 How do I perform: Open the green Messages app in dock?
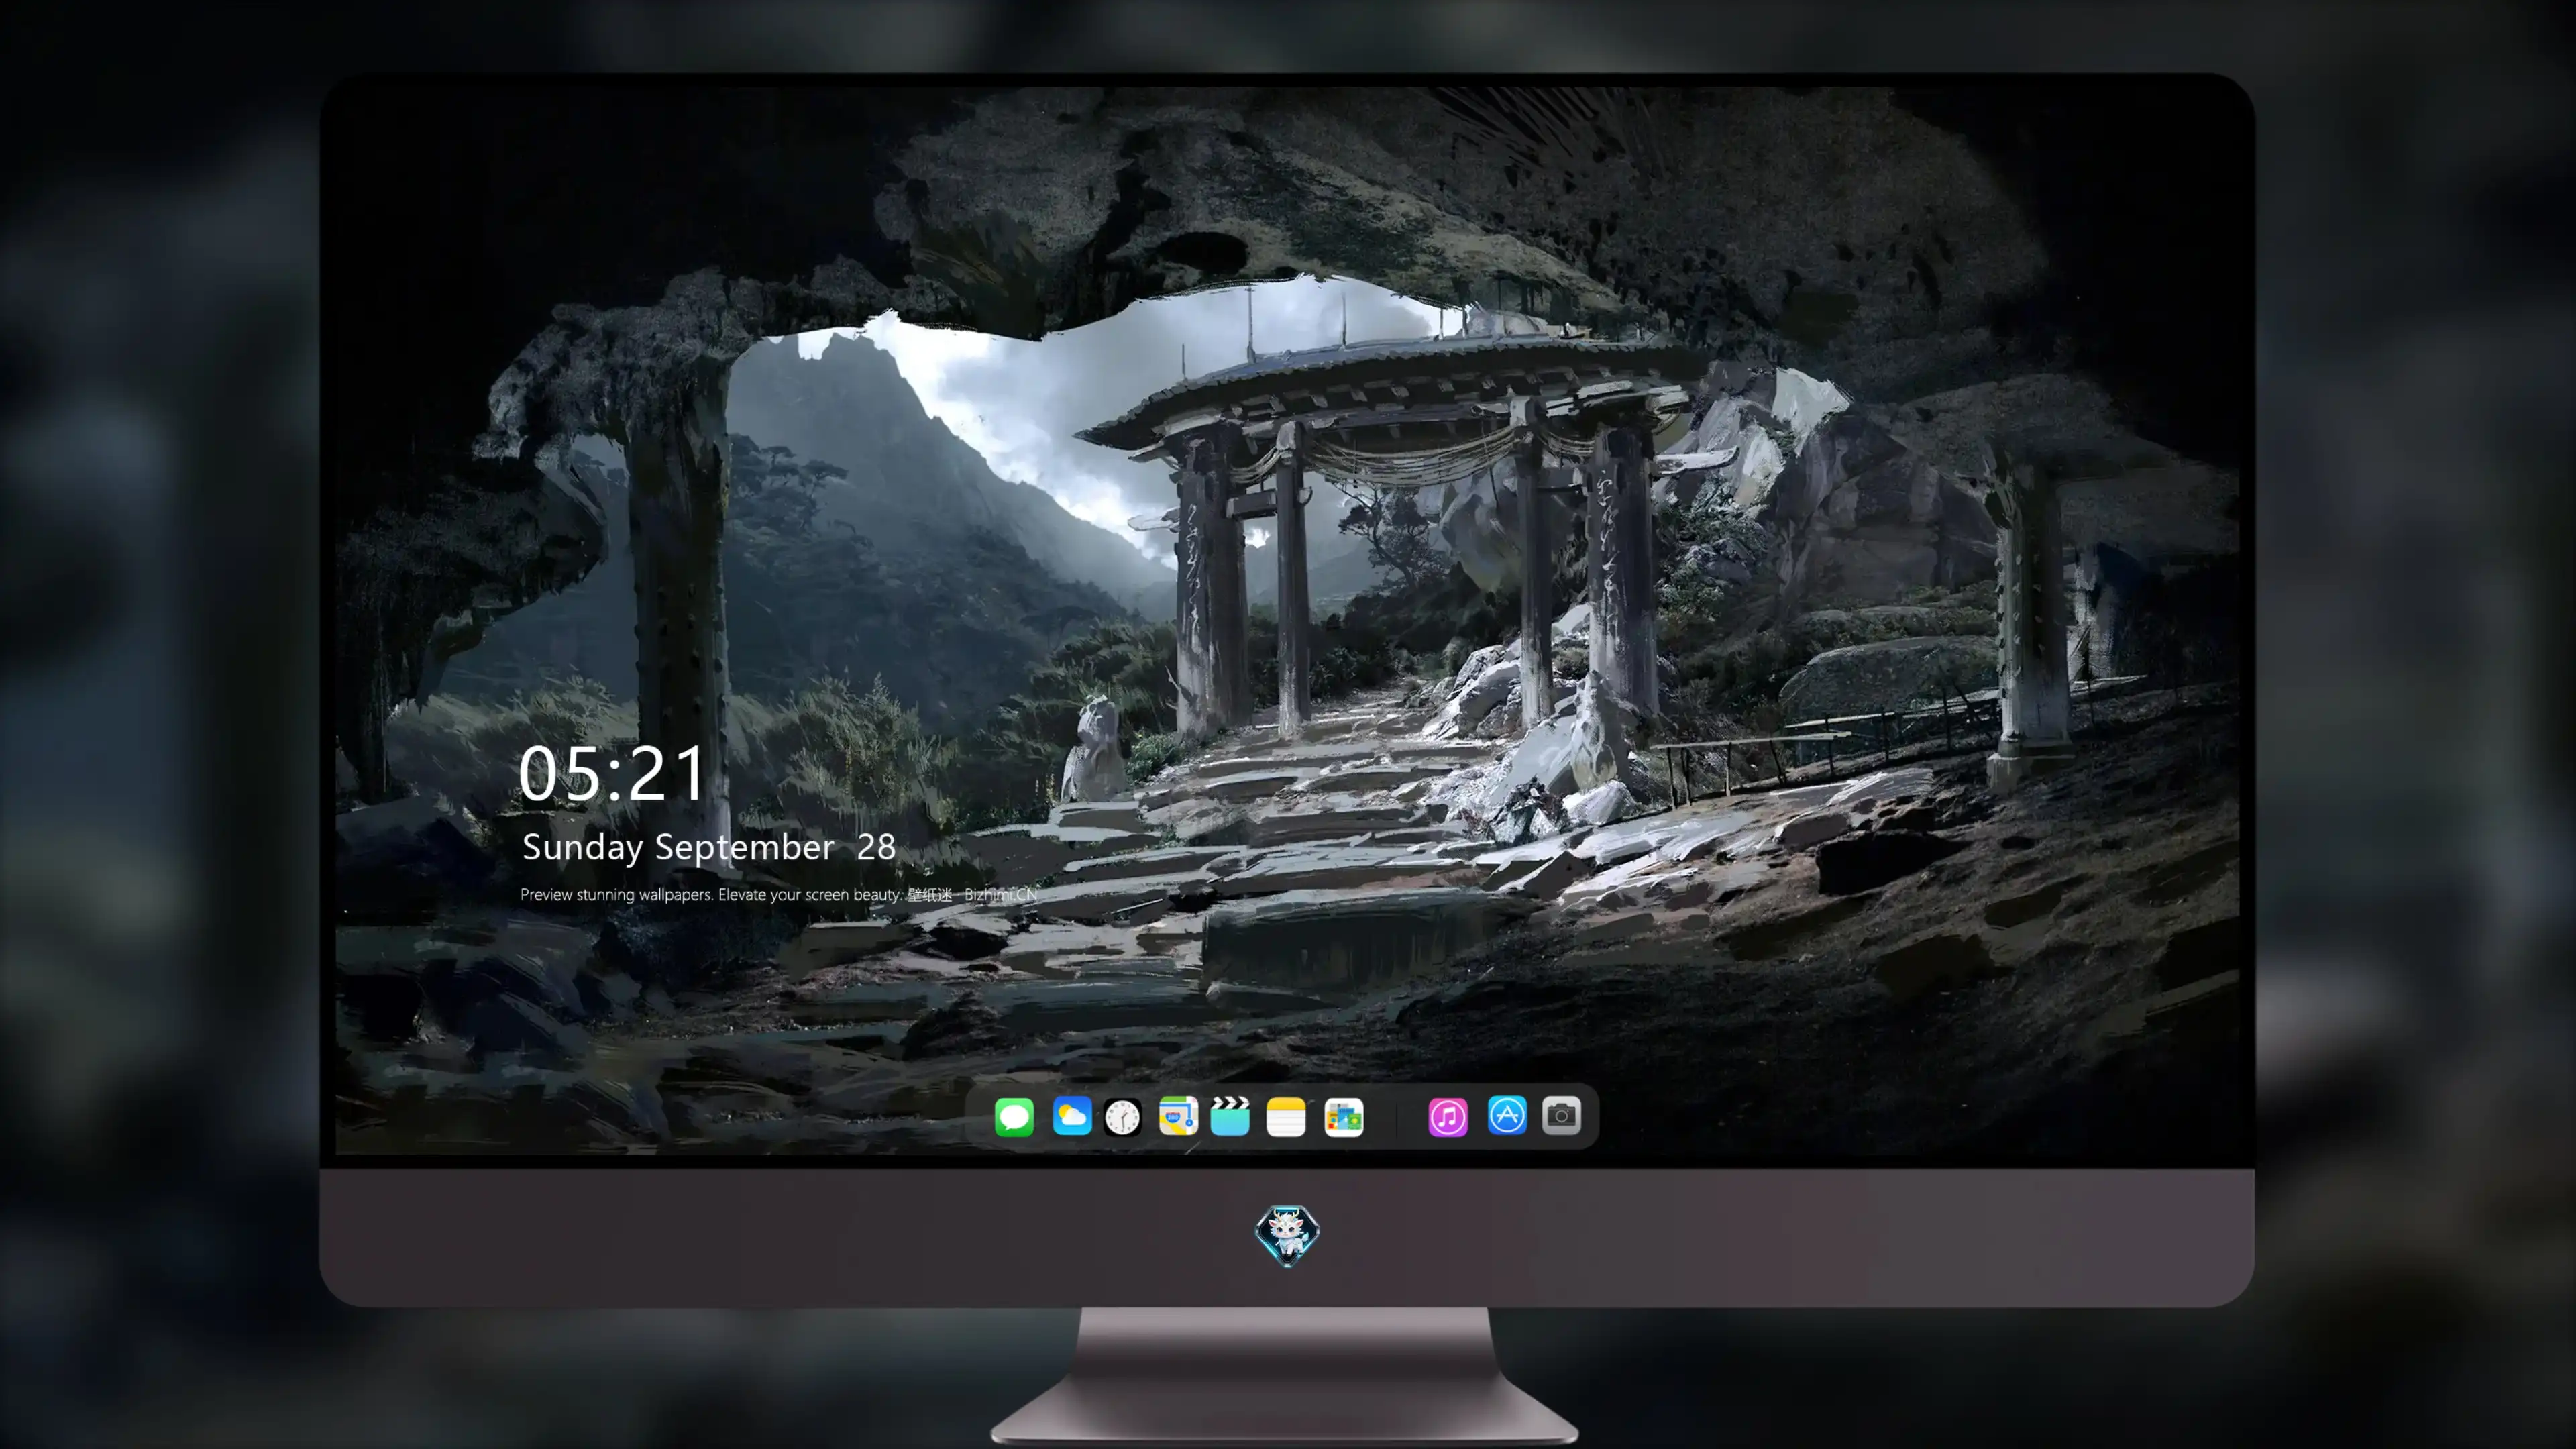[1014, 1117]
